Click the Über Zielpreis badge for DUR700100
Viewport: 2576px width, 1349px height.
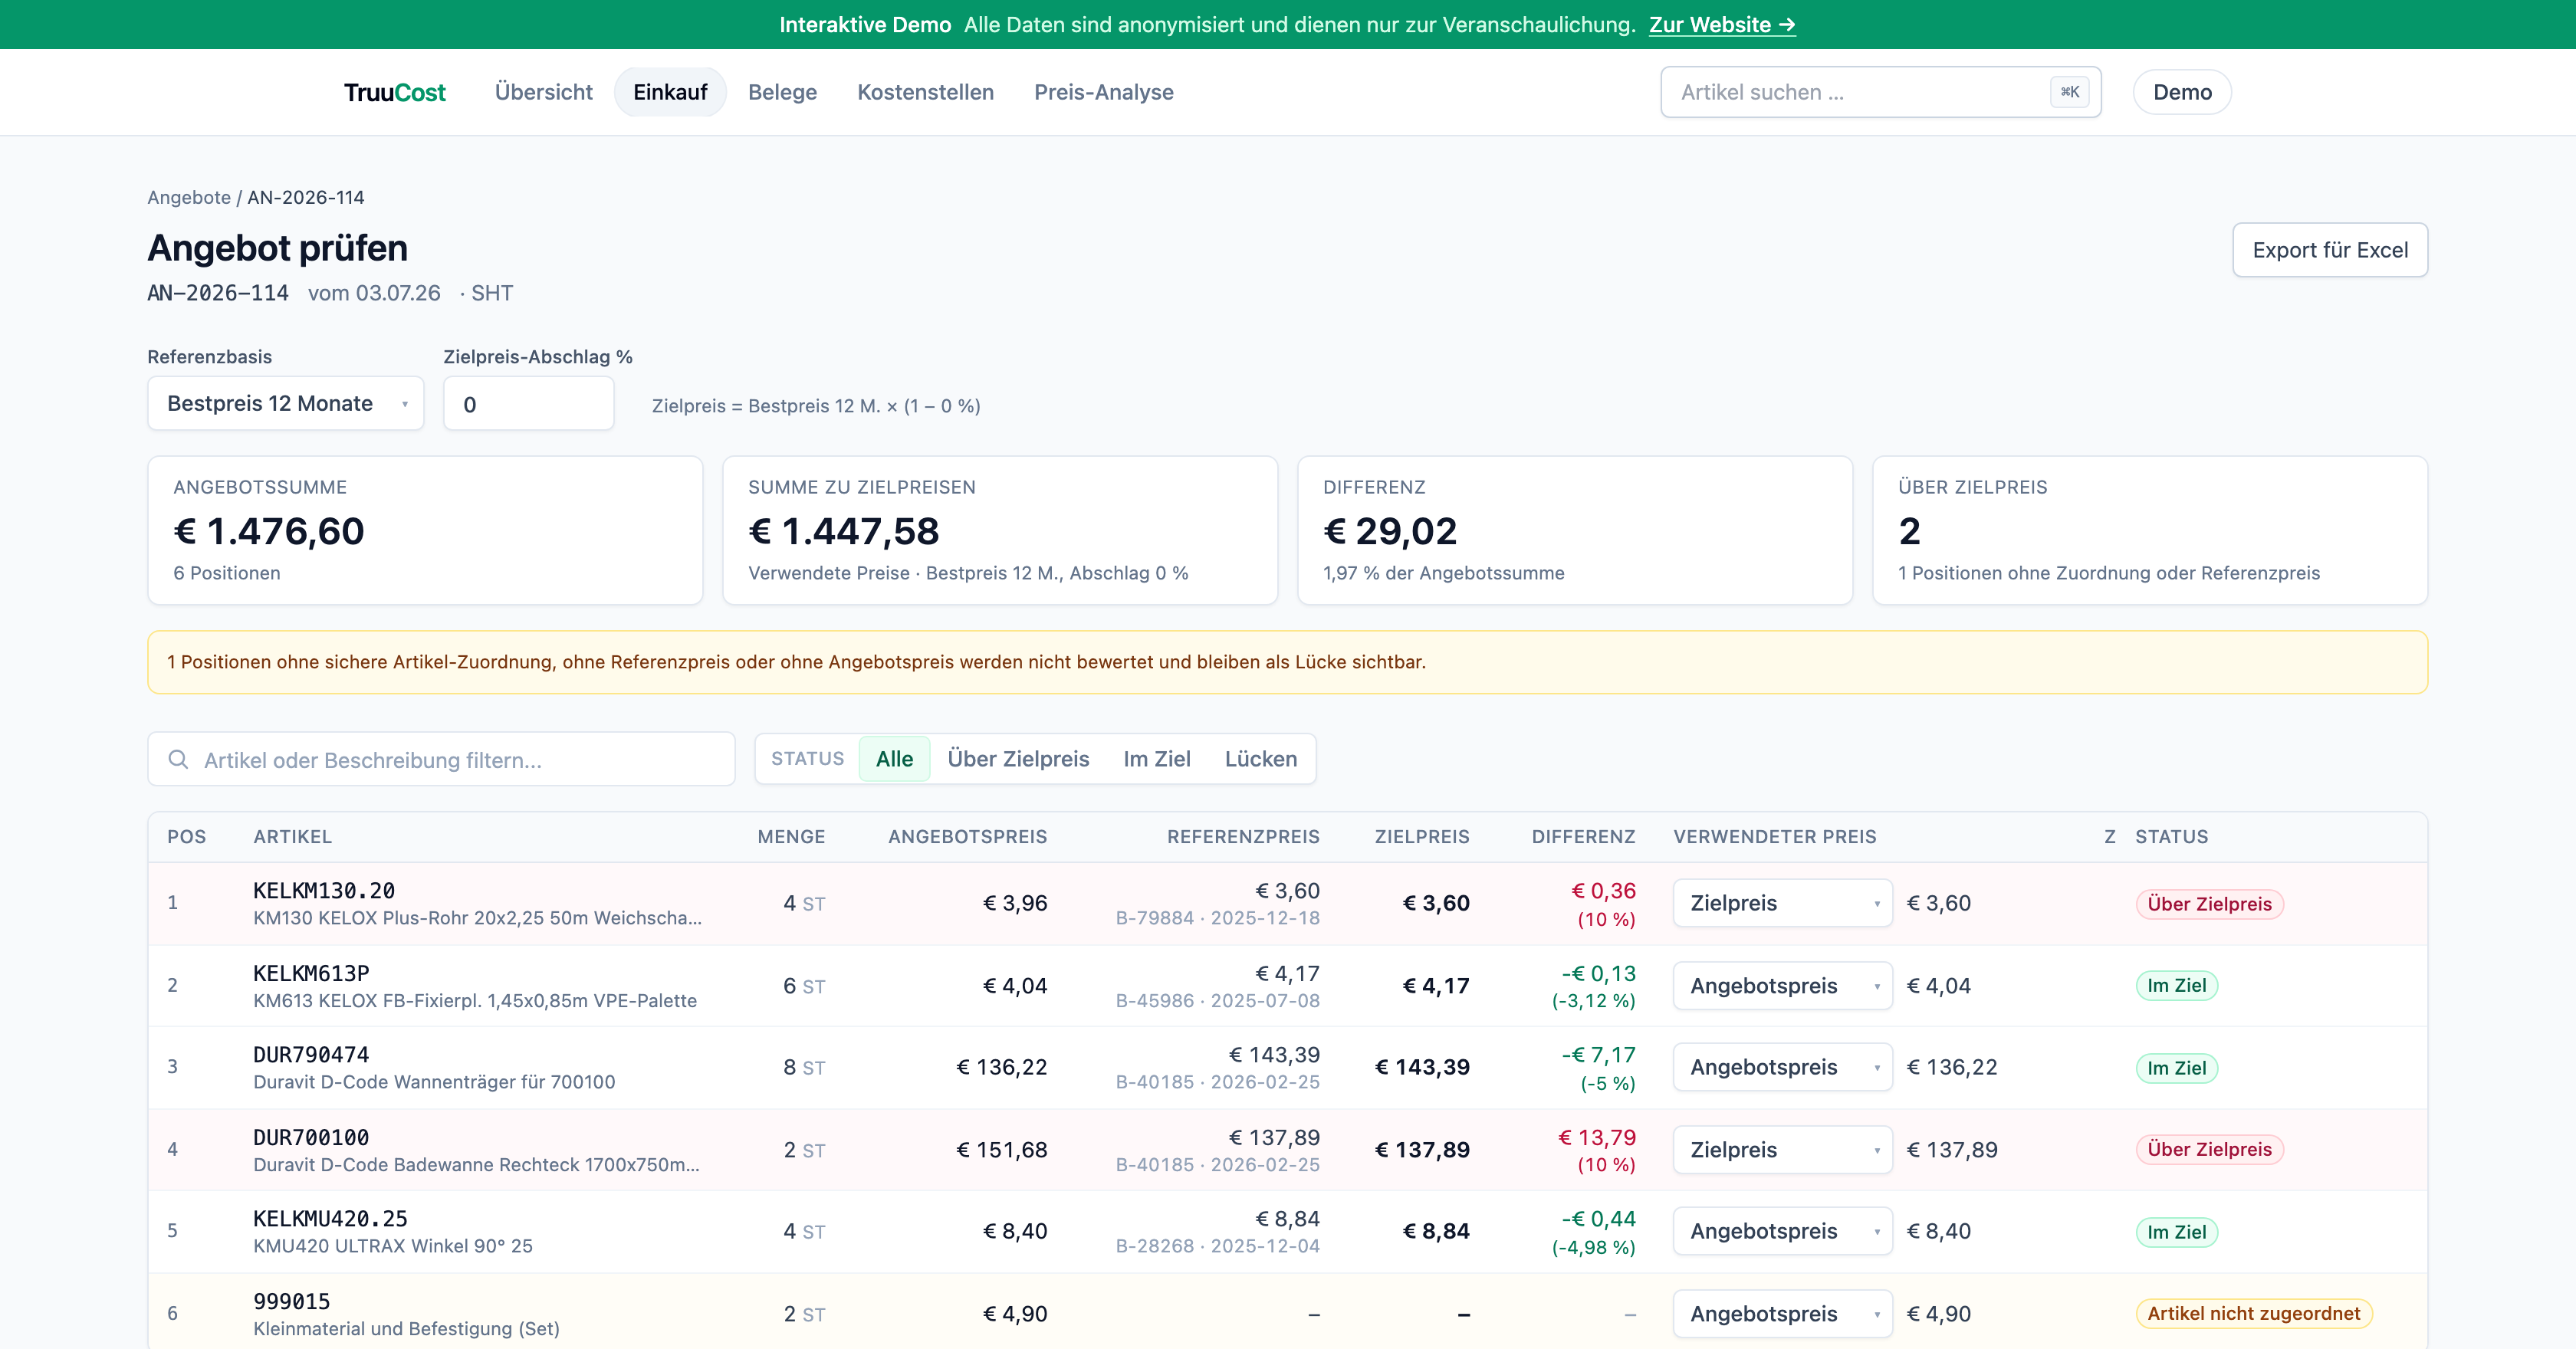(2209, 1149)
